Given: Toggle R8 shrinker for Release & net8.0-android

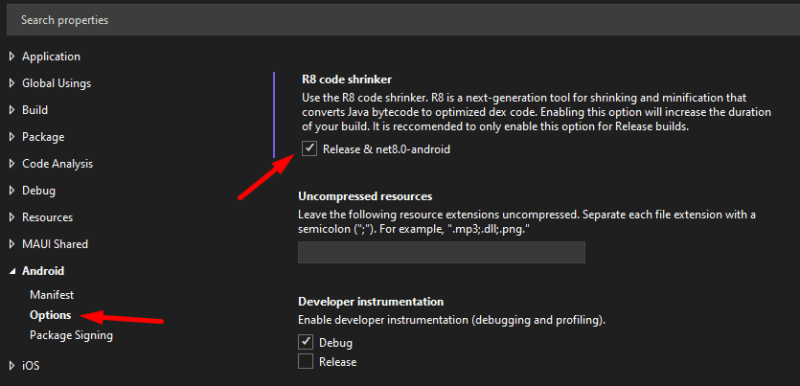Looking at the screenshot, I should click(309, 149).
